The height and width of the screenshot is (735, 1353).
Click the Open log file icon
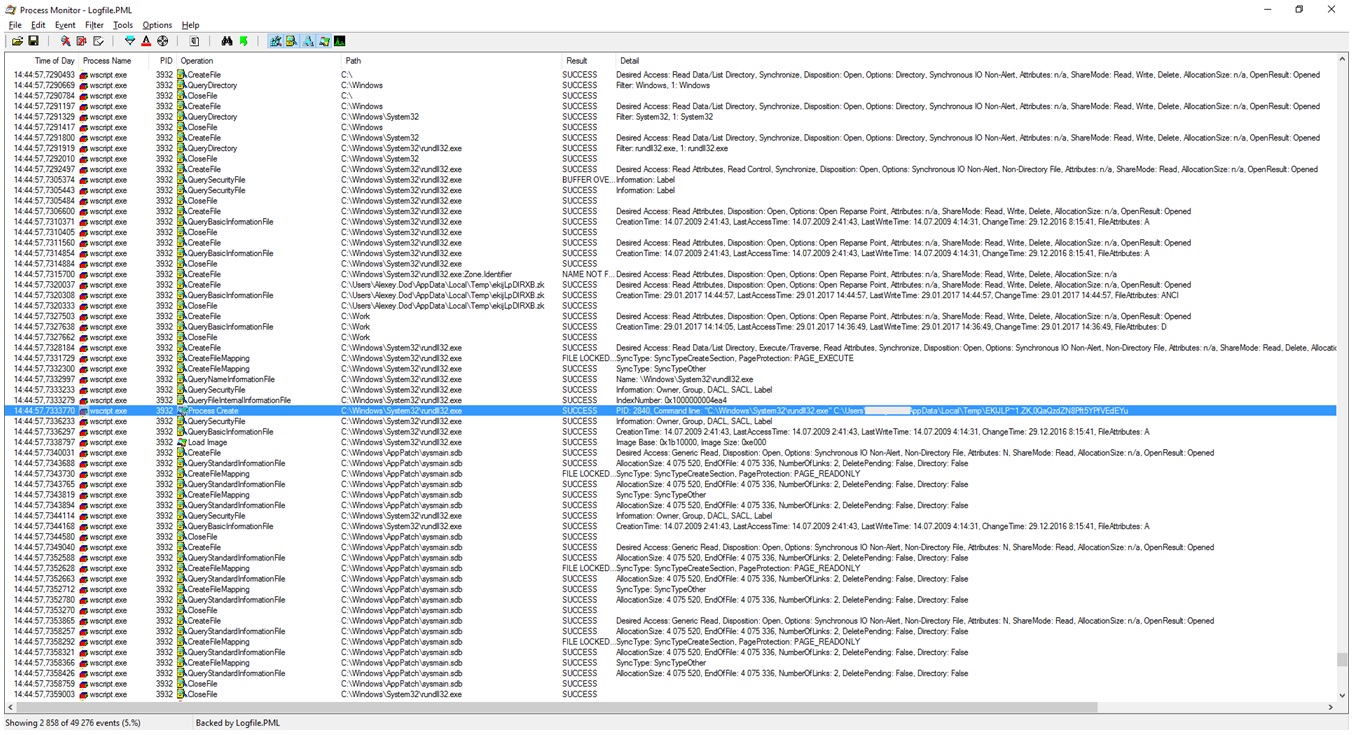tap(17, 41)
